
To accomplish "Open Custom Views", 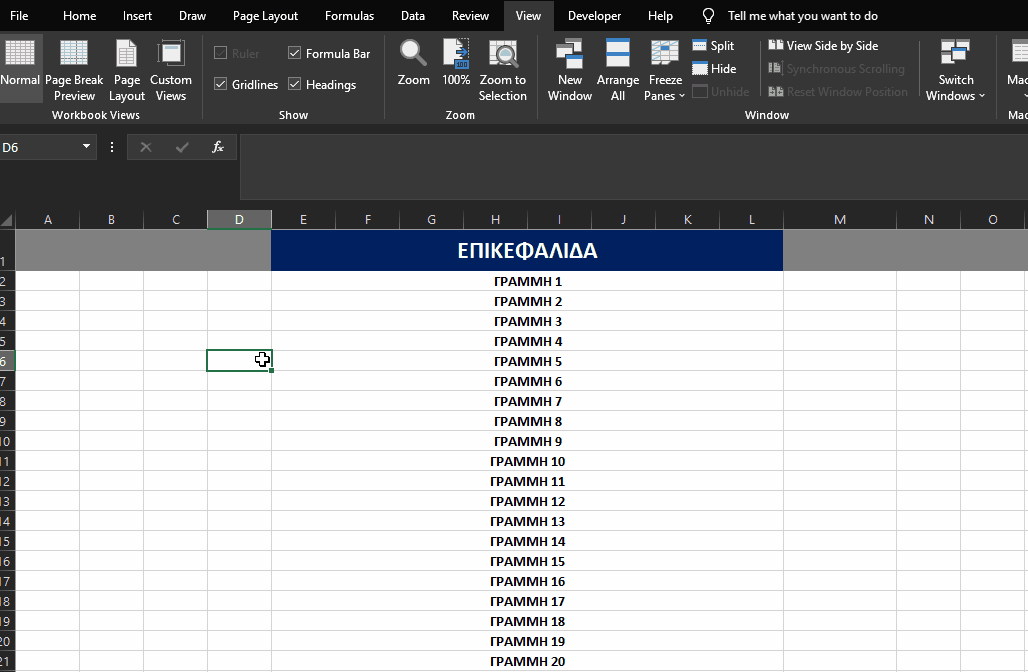I will point(170,68).
